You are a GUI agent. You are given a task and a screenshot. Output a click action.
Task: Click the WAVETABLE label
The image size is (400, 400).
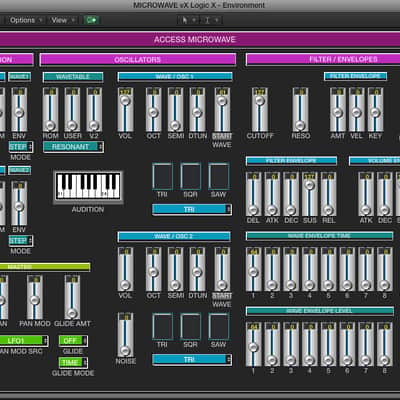(73, 77)
